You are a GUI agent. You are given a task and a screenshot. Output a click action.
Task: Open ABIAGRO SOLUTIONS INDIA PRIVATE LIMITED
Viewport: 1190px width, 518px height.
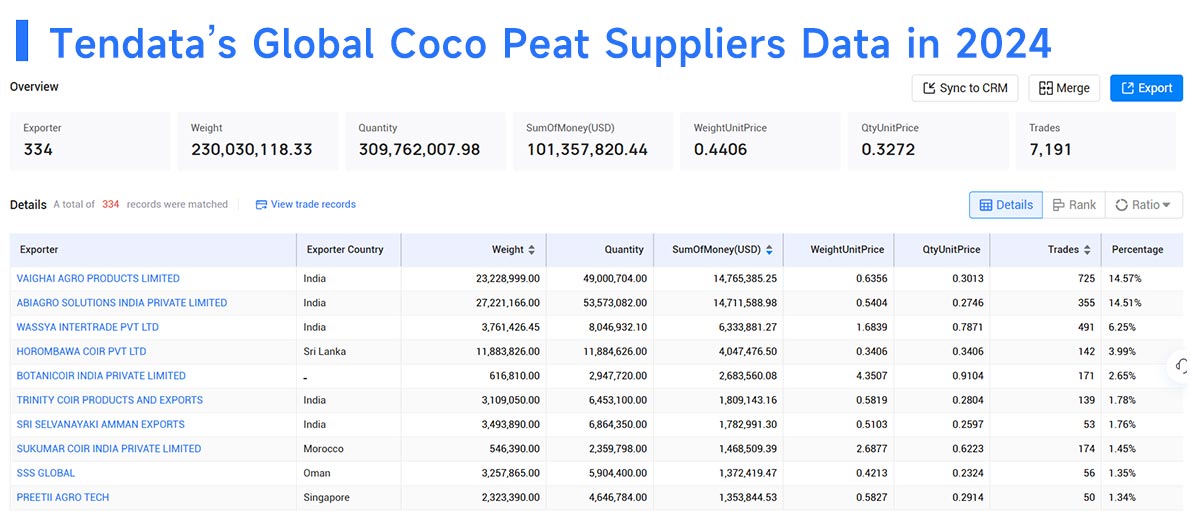tap(121, 303)
